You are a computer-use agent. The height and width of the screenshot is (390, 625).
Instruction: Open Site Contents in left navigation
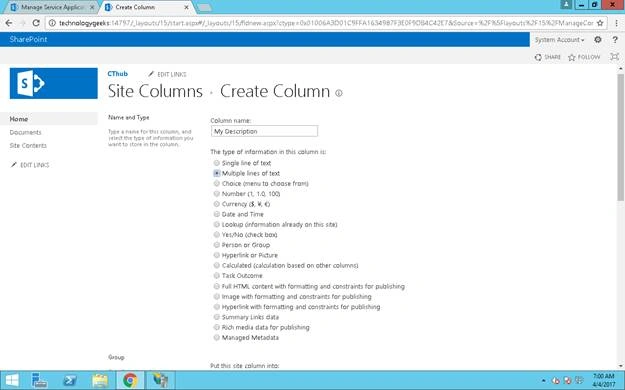tap(28, 146)
